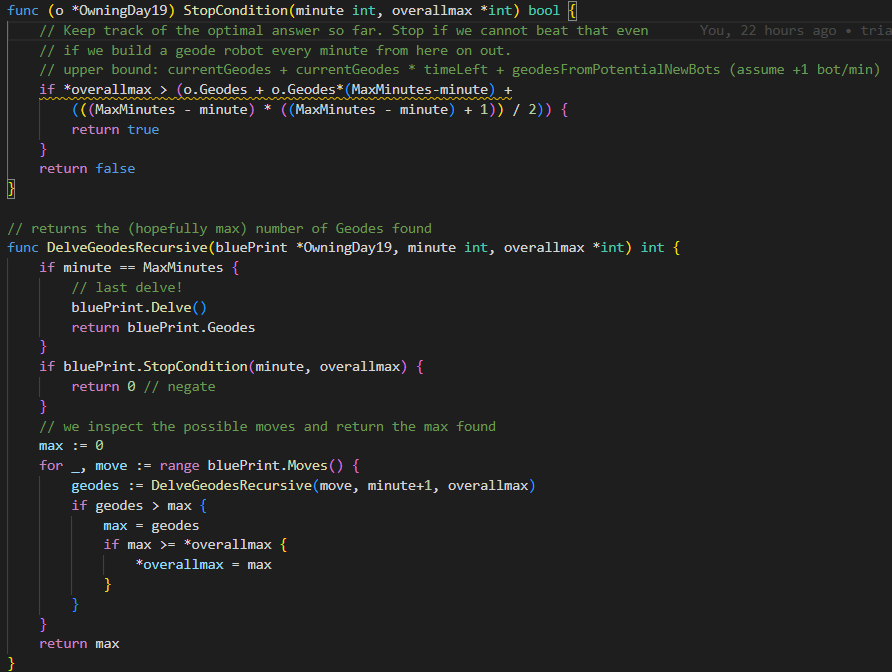The width and height of the screenshot is (892, 672).
Task: Click the 'if geodes > max' condition
Action: point(131,506)
